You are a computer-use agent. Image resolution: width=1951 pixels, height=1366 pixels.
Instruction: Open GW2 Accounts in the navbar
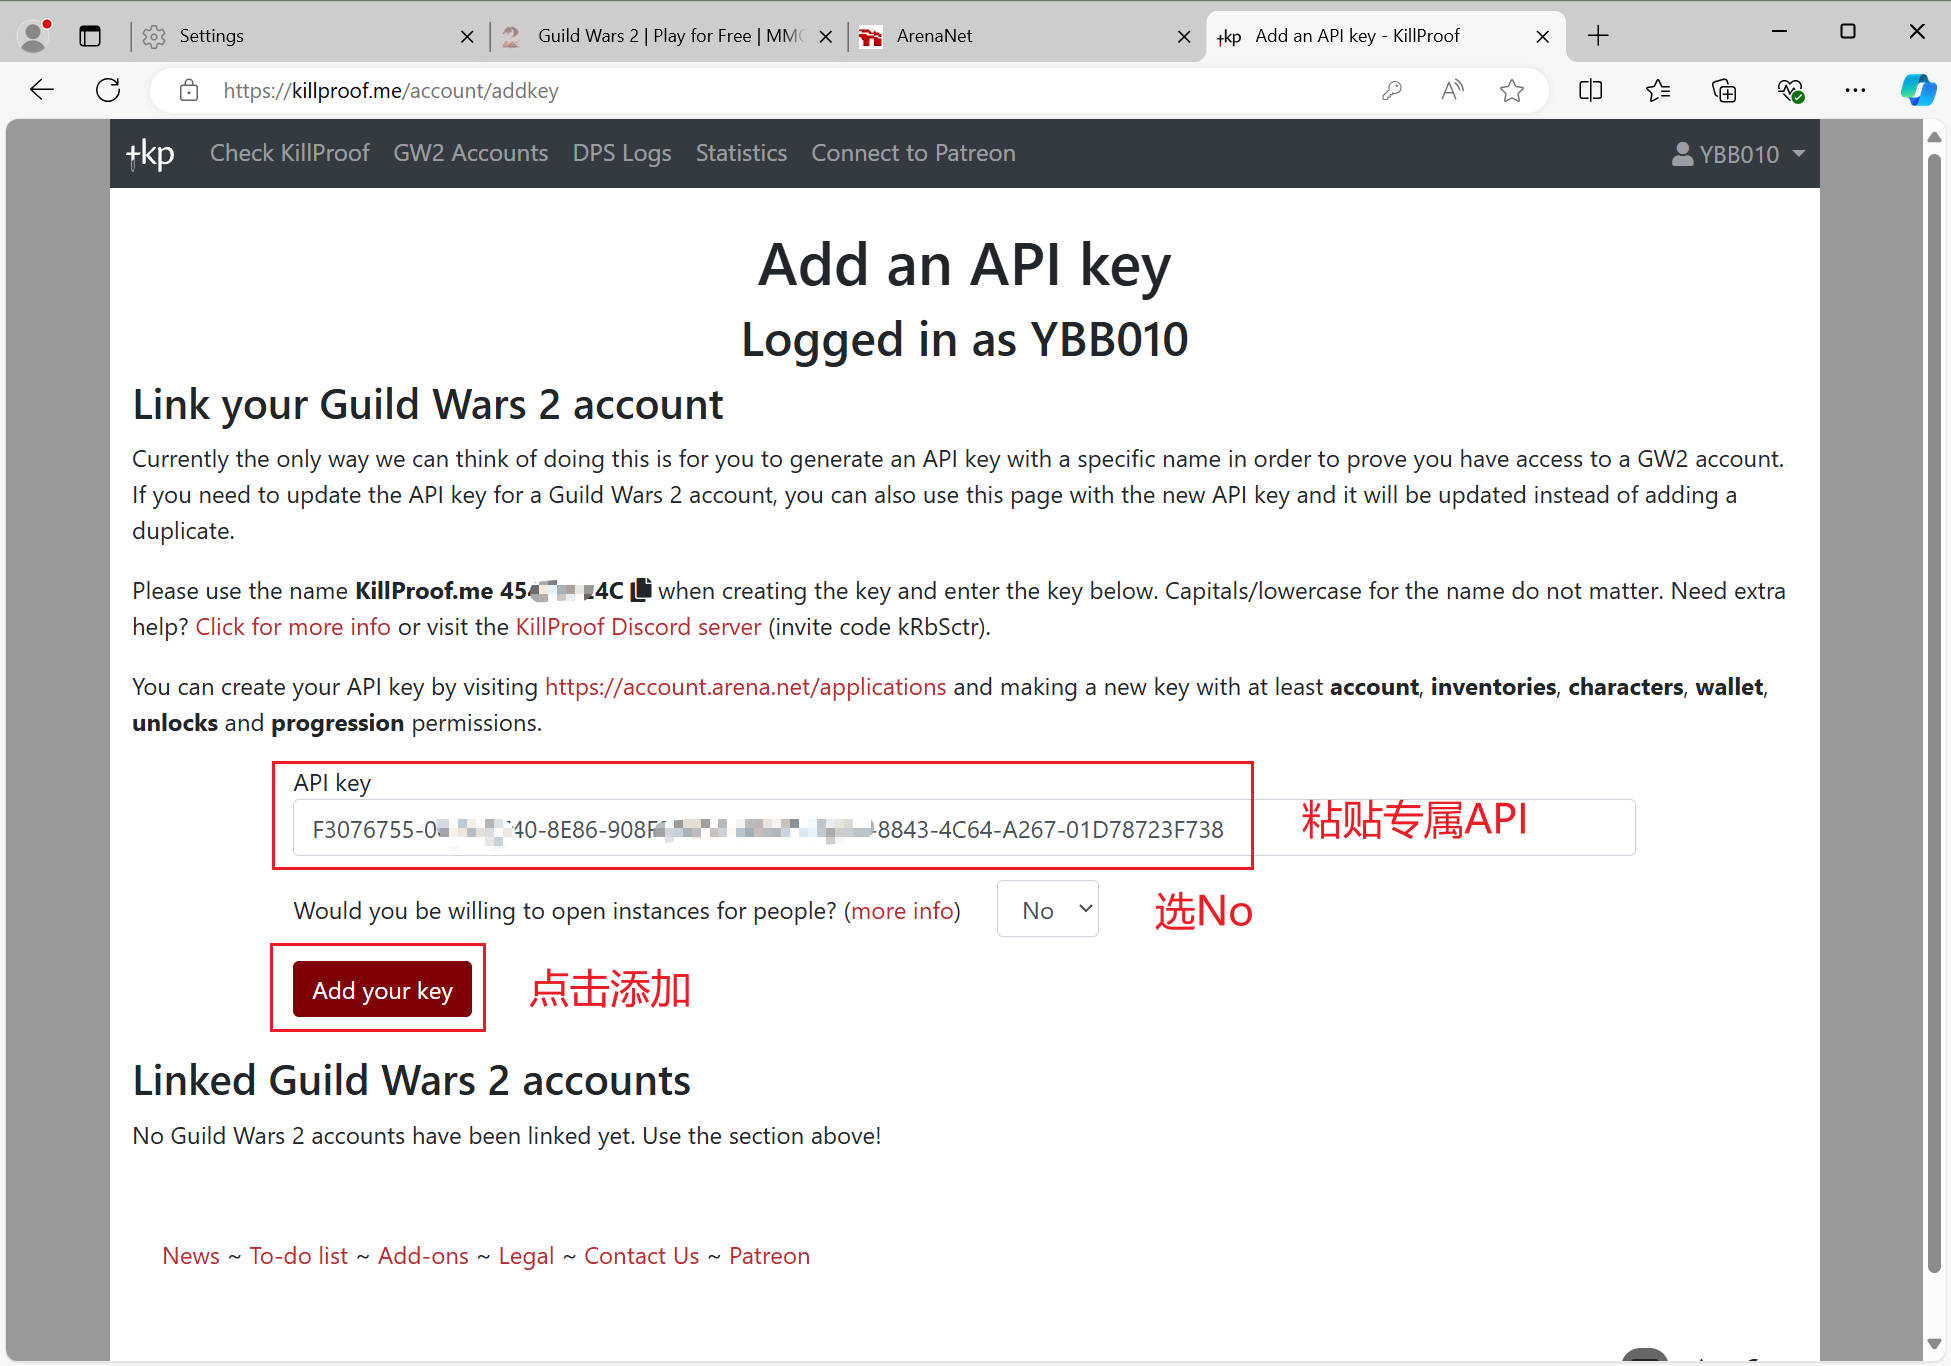point(471,153)
